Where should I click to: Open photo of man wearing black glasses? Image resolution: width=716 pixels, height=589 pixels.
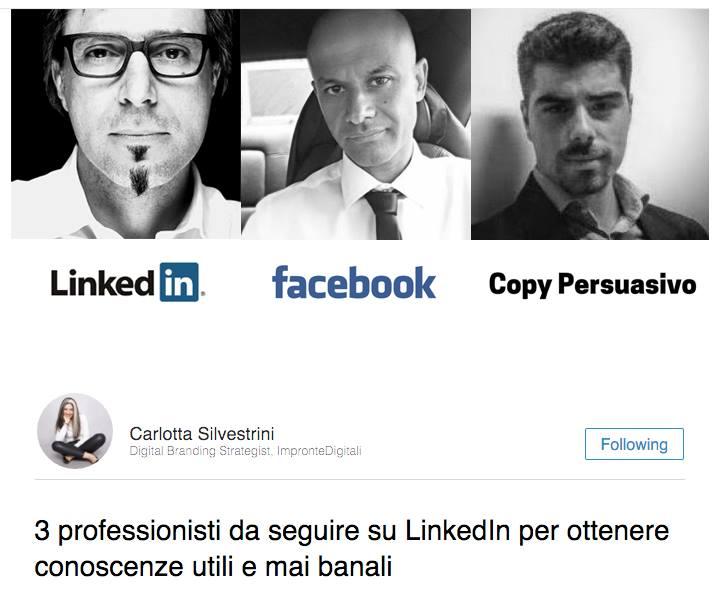[x=126, y=124]
